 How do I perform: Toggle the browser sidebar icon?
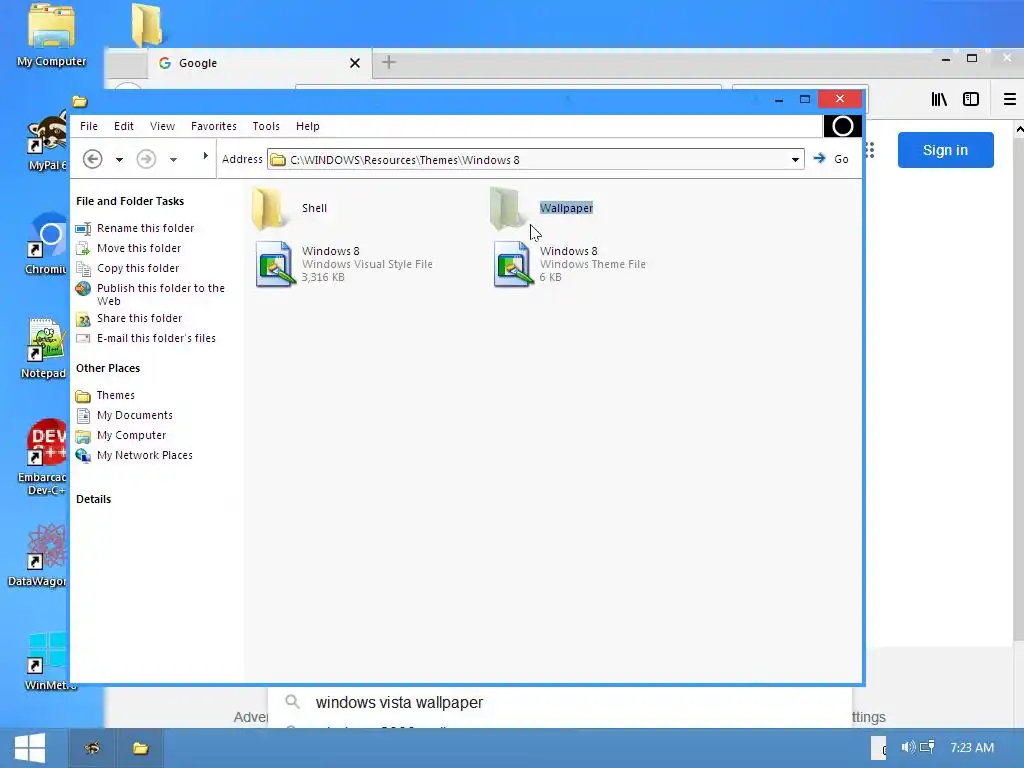971,99
